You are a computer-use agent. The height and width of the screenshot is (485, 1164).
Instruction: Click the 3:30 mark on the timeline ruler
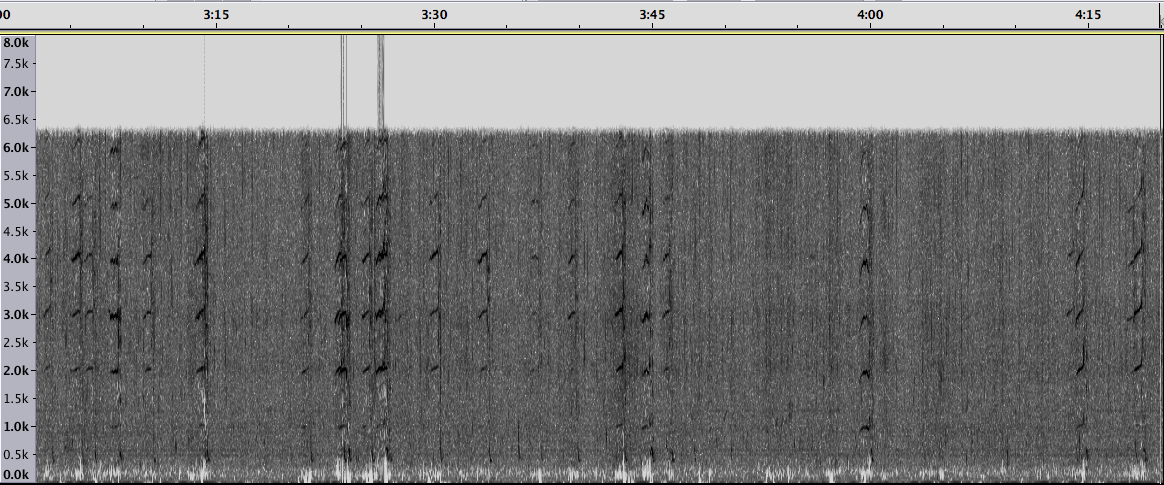434,14
